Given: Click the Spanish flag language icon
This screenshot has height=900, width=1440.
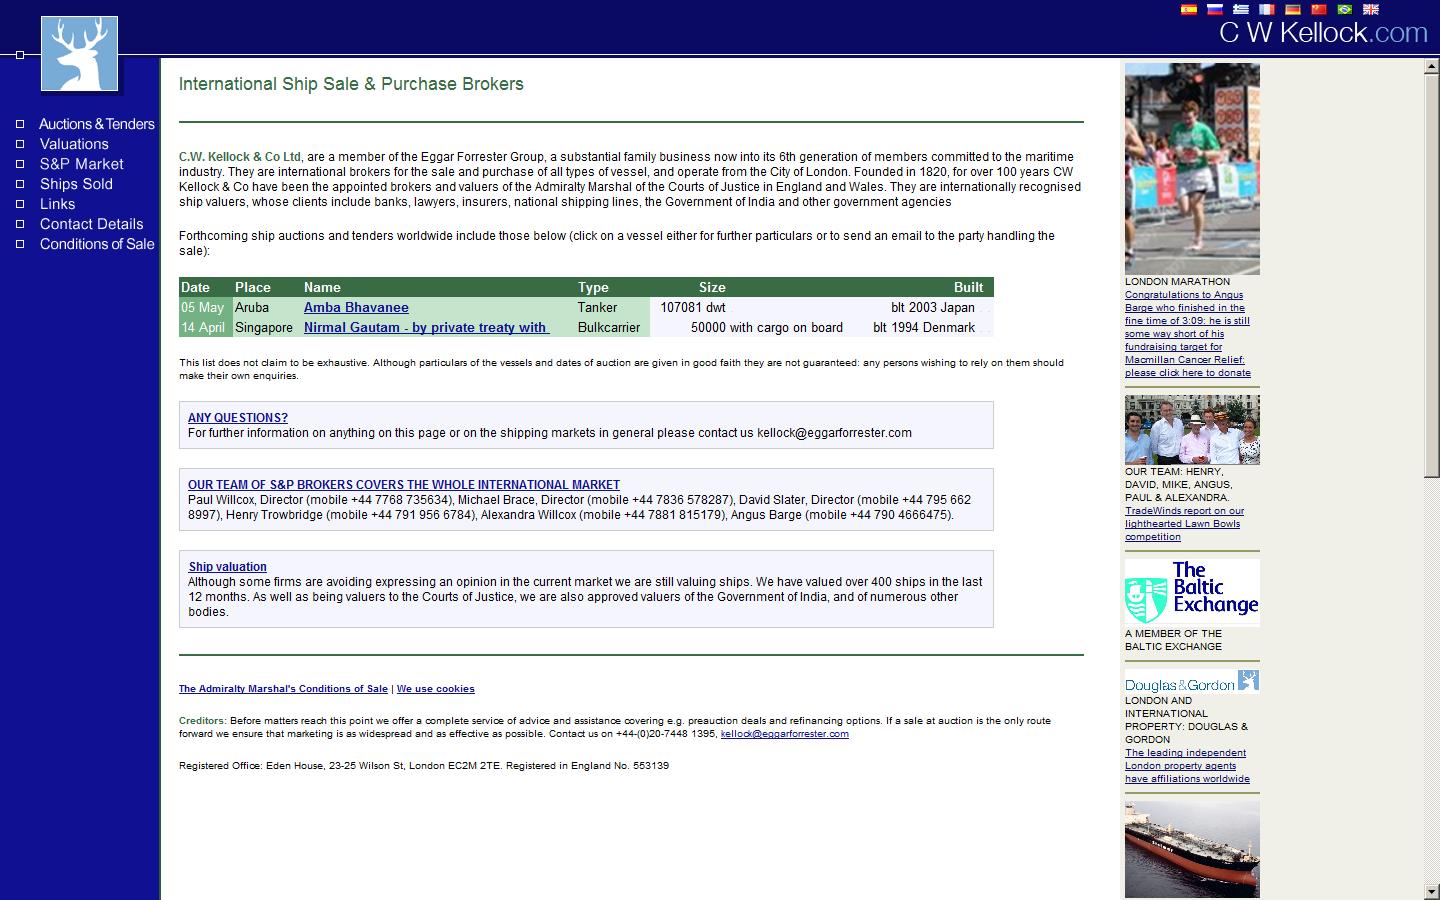Looking at the screenshot, I should point(1189,10).
